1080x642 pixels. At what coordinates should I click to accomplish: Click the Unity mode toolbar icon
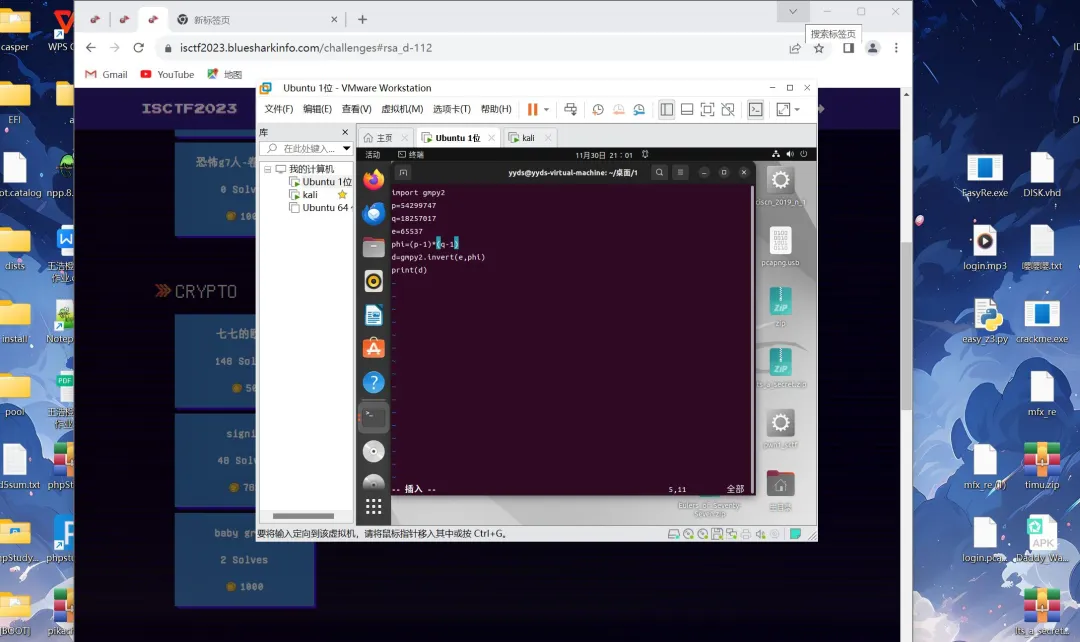(728, 110)
